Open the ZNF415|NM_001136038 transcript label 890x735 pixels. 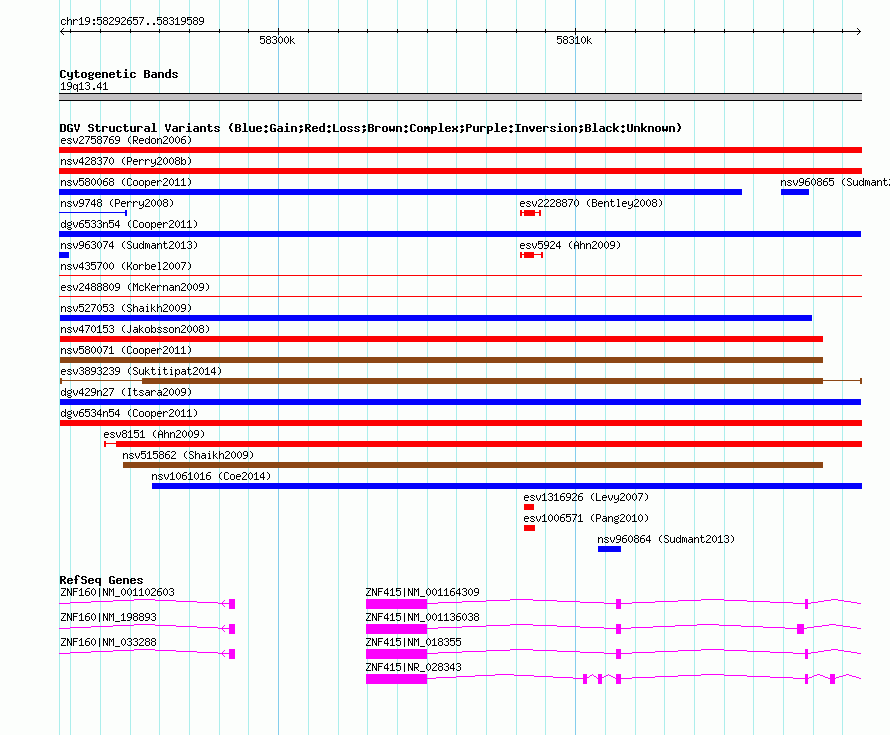tap(422, 617)
